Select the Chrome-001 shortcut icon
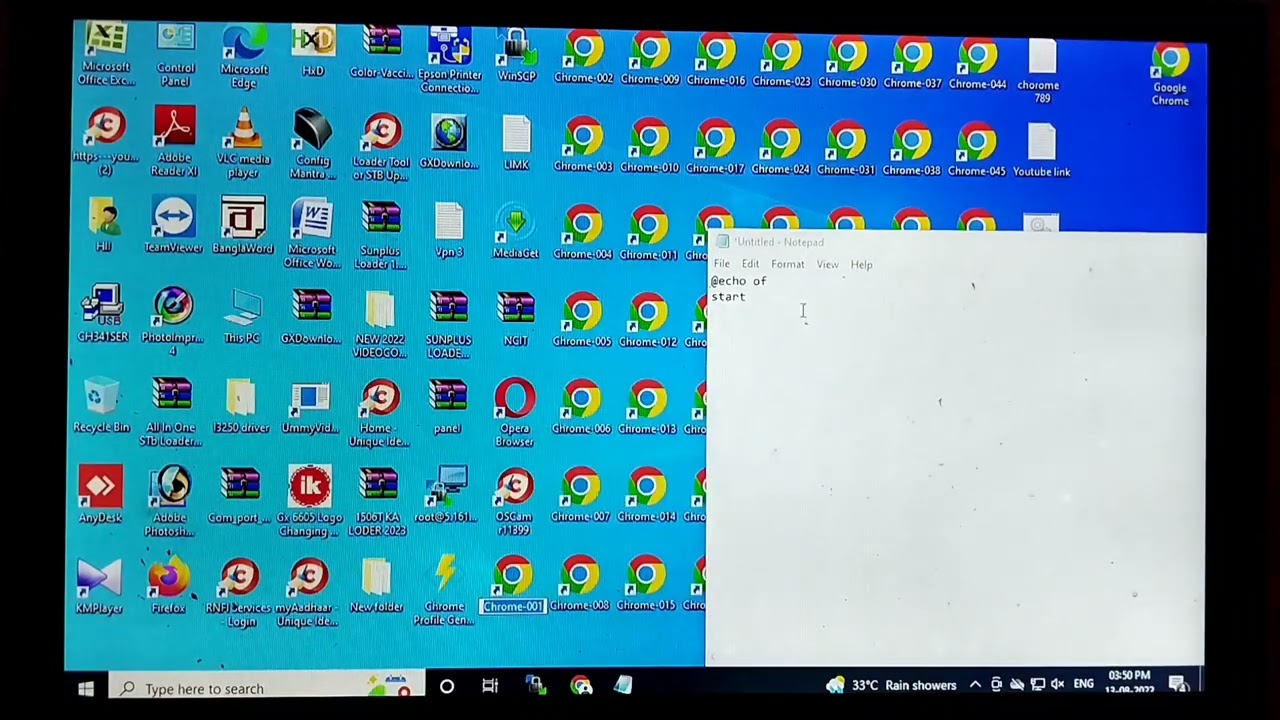 pos(513,584)
